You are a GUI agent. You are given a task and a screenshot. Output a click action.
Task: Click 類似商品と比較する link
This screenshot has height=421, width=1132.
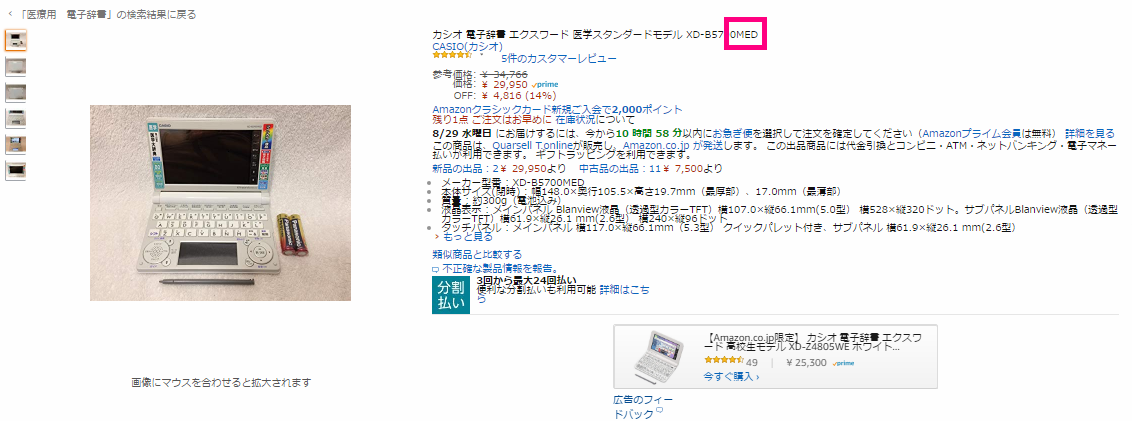(x=477, y=254)
